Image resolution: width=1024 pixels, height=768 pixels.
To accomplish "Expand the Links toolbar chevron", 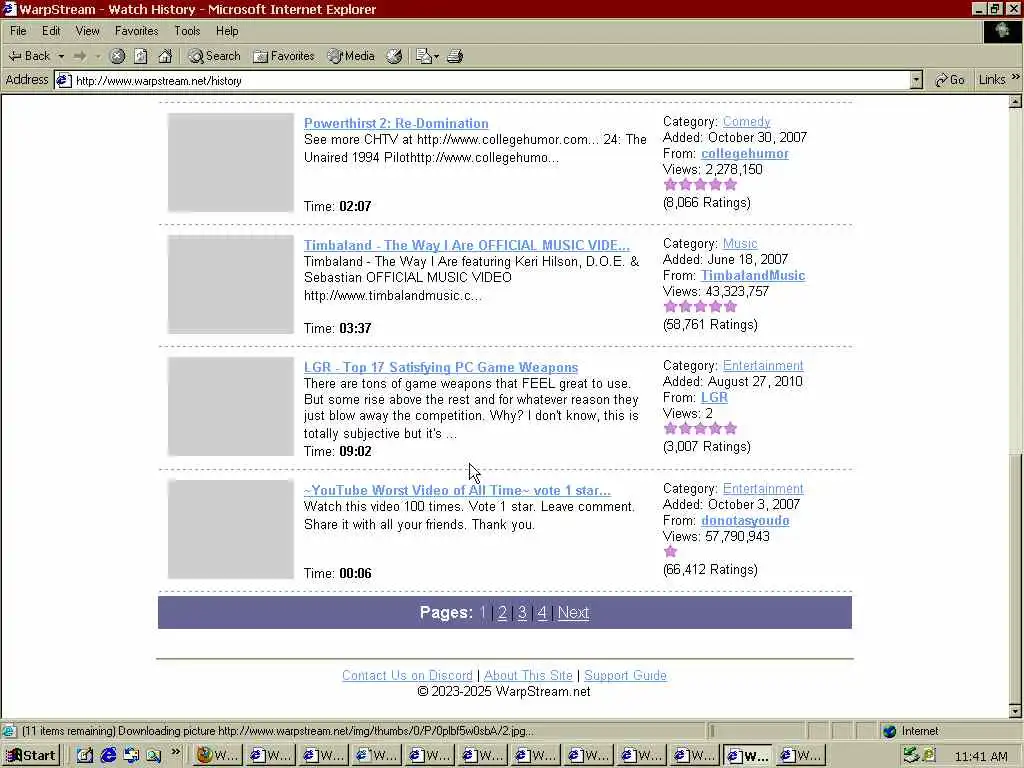I will pos(1016,77).
